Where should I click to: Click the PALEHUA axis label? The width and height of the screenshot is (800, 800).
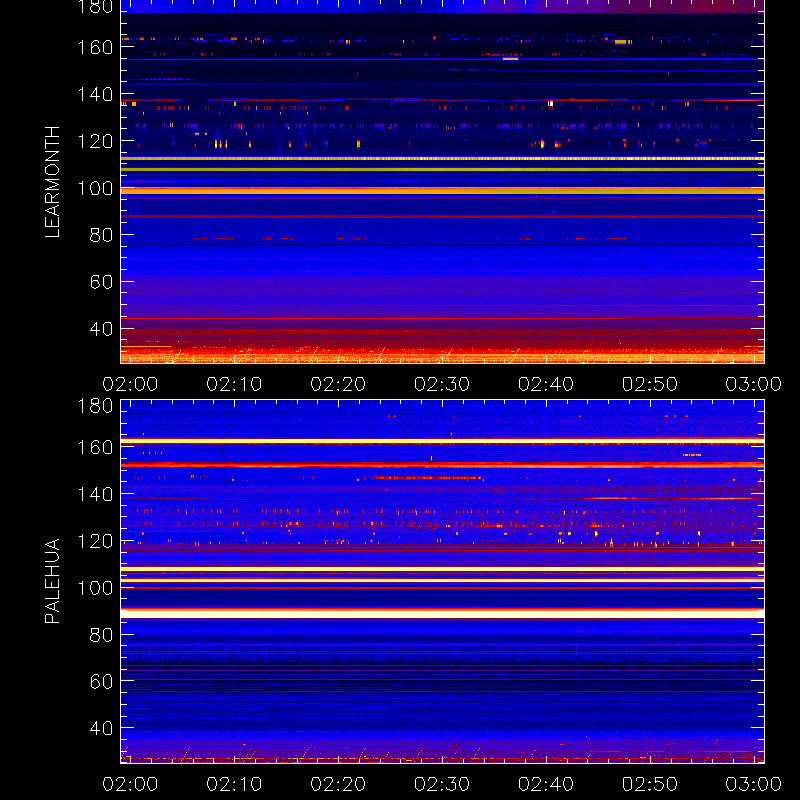click(x=52, y=581)
